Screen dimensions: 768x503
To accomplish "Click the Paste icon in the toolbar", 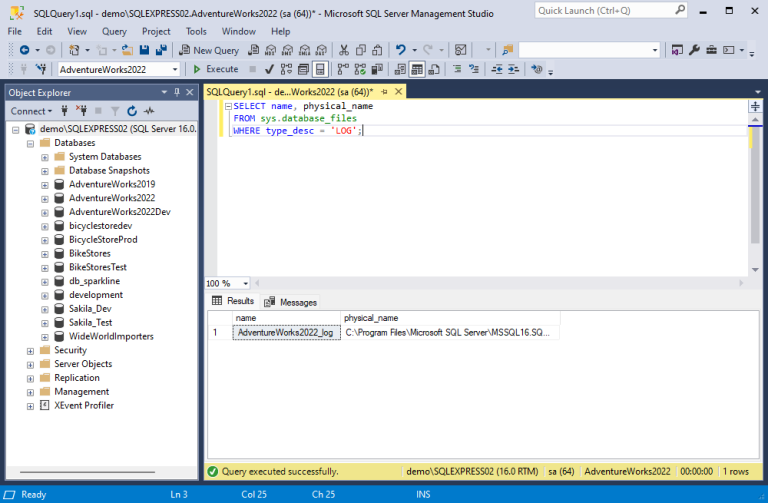I will 377,50.
